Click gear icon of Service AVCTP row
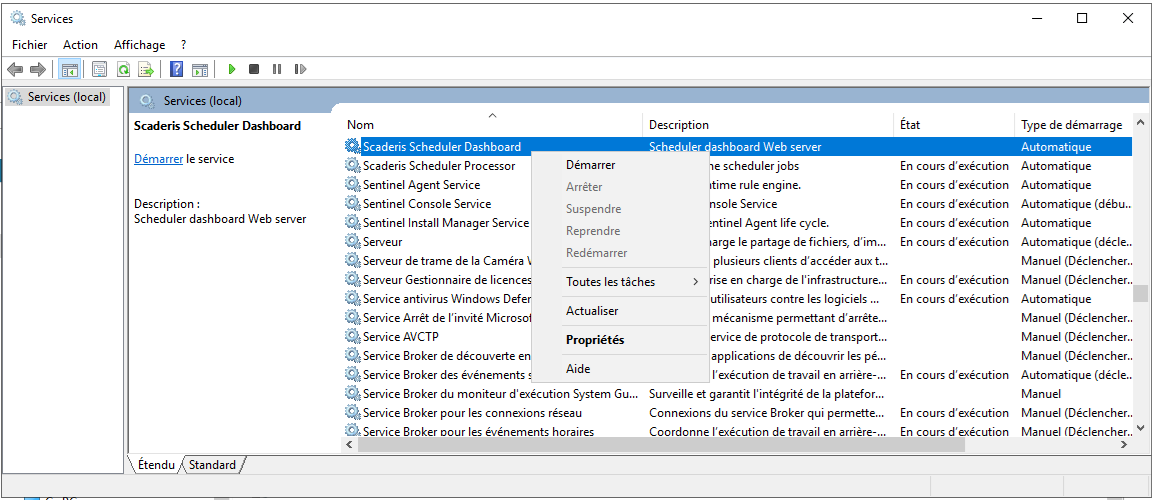Image resolution: width=1152 pixels, height=500 pixels. [353, 336]
